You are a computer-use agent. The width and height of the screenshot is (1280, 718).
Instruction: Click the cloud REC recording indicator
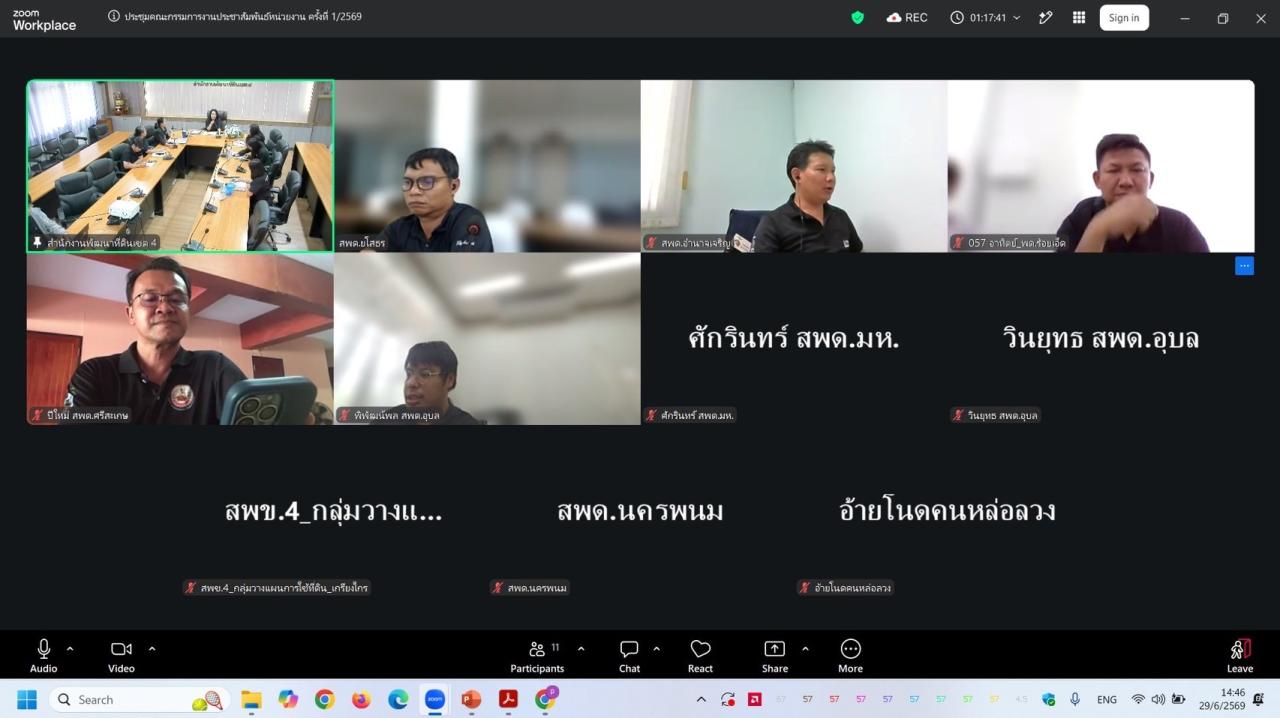[907, 17]
